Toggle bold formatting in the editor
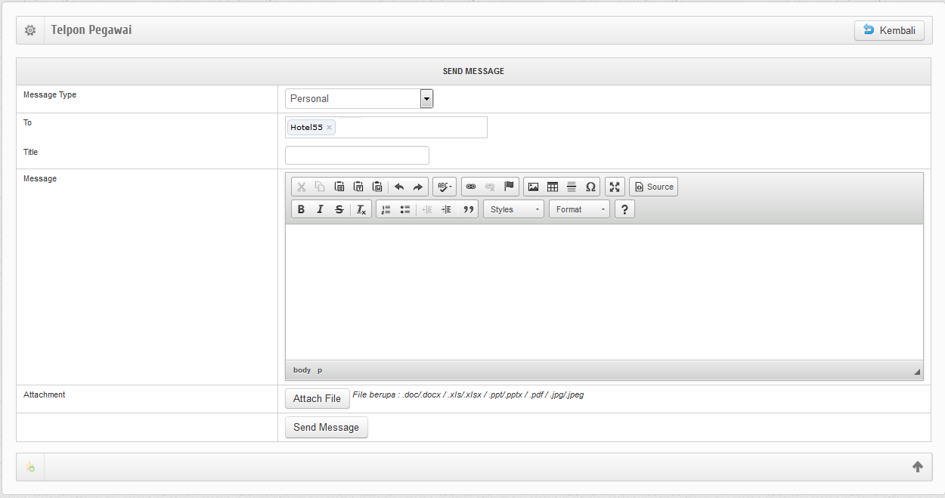The image size is (945, 498). point(301,210)
